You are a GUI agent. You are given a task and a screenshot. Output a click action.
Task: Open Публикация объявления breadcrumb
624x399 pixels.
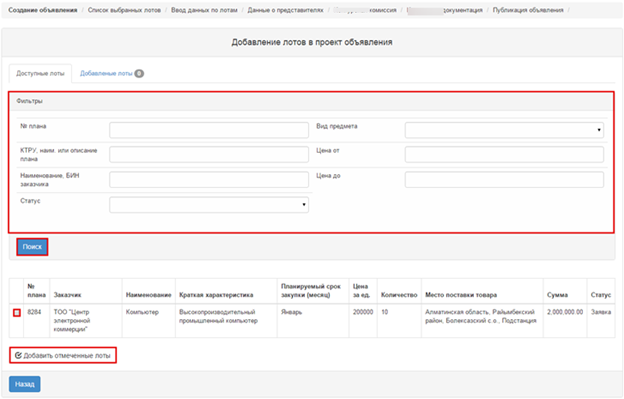pos(528,10)
